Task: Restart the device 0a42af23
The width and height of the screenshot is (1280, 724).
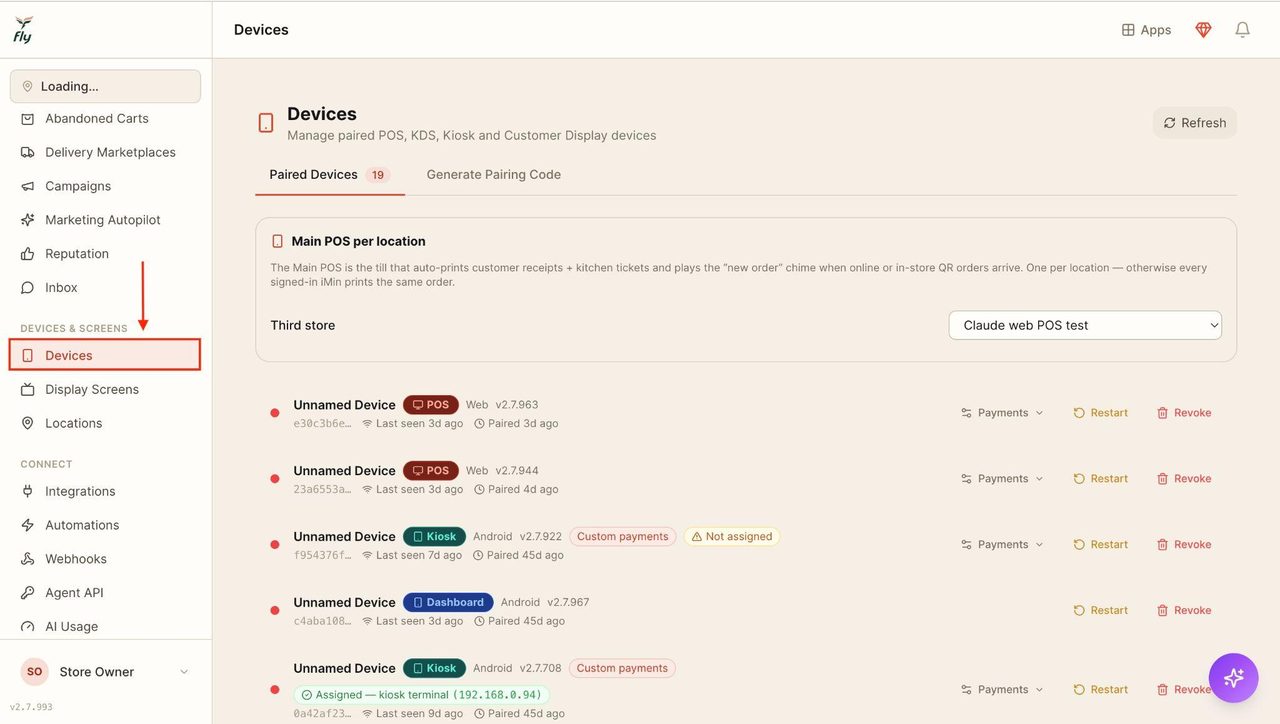Action: click(1100, 690)
